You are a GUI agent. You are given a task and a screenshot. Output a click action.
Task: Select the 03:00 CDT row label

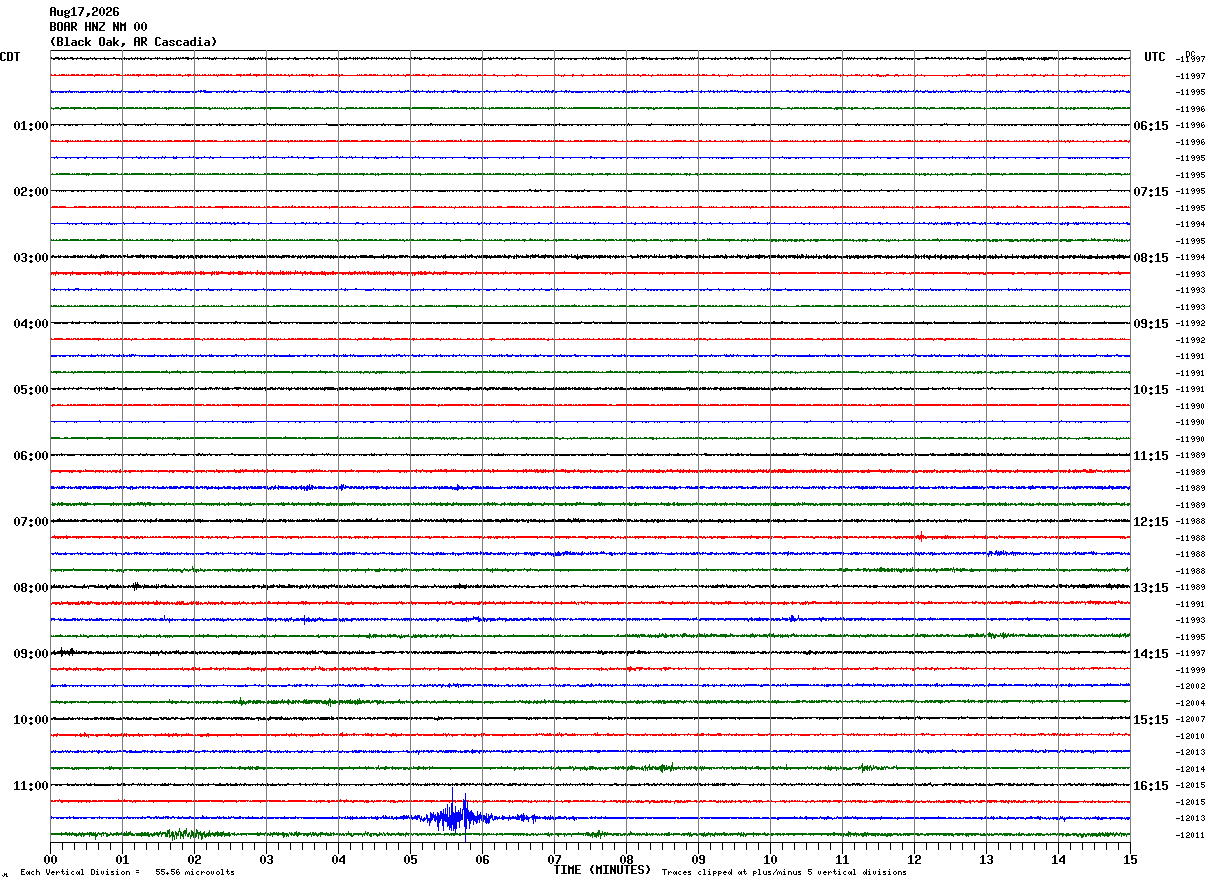pos(30,258)
